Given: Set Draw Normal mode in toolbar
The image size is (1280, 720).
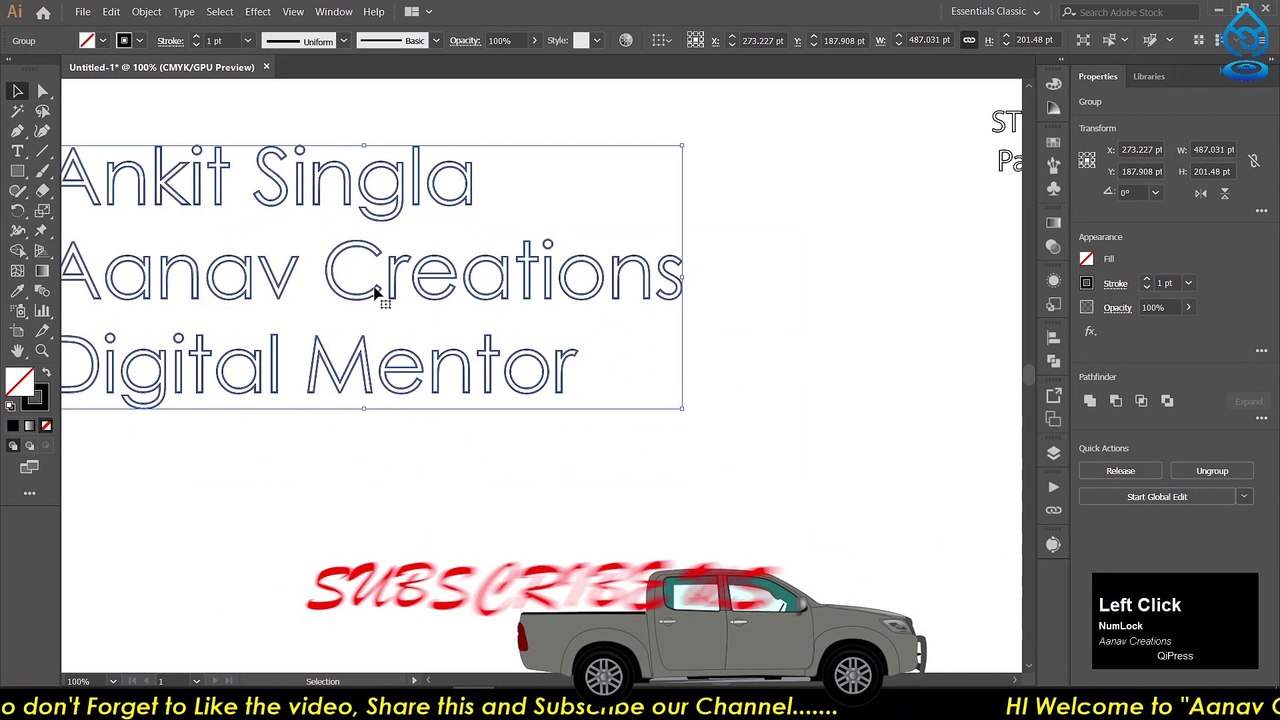Looking at the screenshot, I should pyautogui.click(x=12, y=446).
